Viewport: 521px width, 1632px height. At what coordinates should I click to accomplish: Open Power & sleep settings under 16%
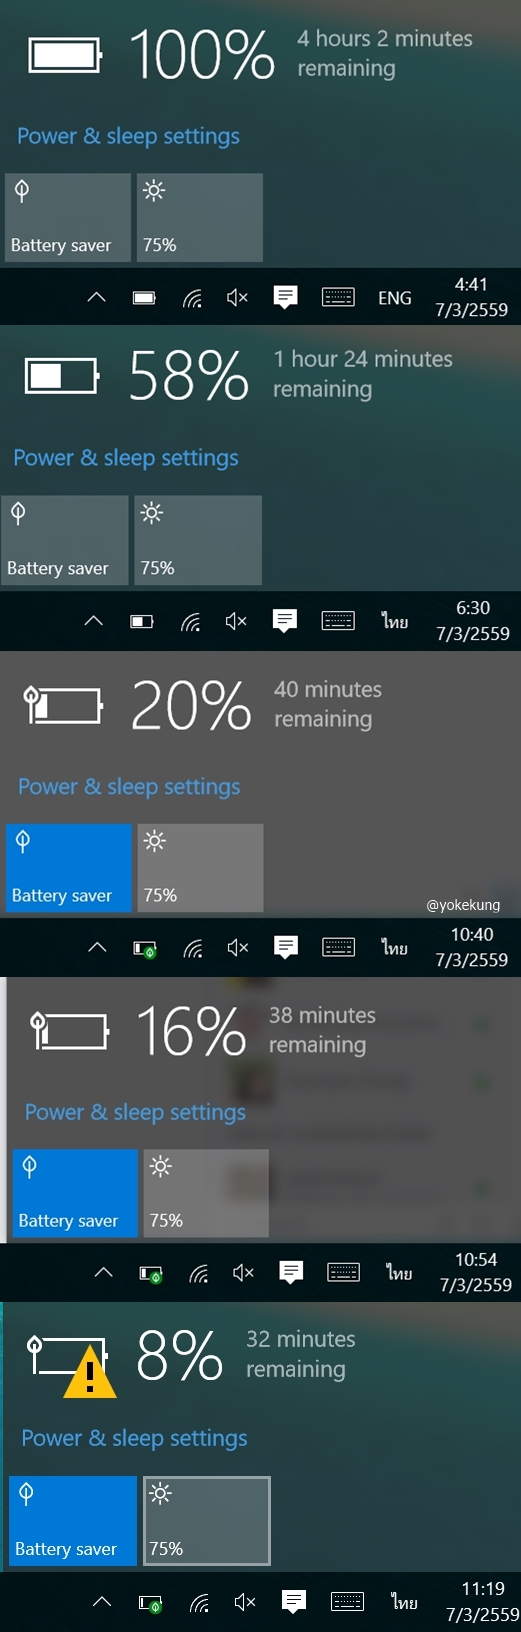[x=135, y=1112]
